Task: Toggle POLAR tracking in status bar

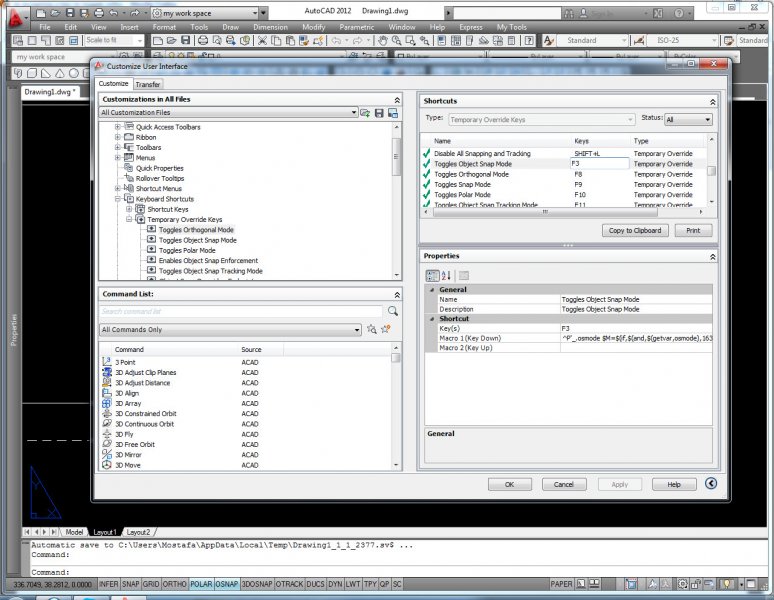Action: click(201, 584)
